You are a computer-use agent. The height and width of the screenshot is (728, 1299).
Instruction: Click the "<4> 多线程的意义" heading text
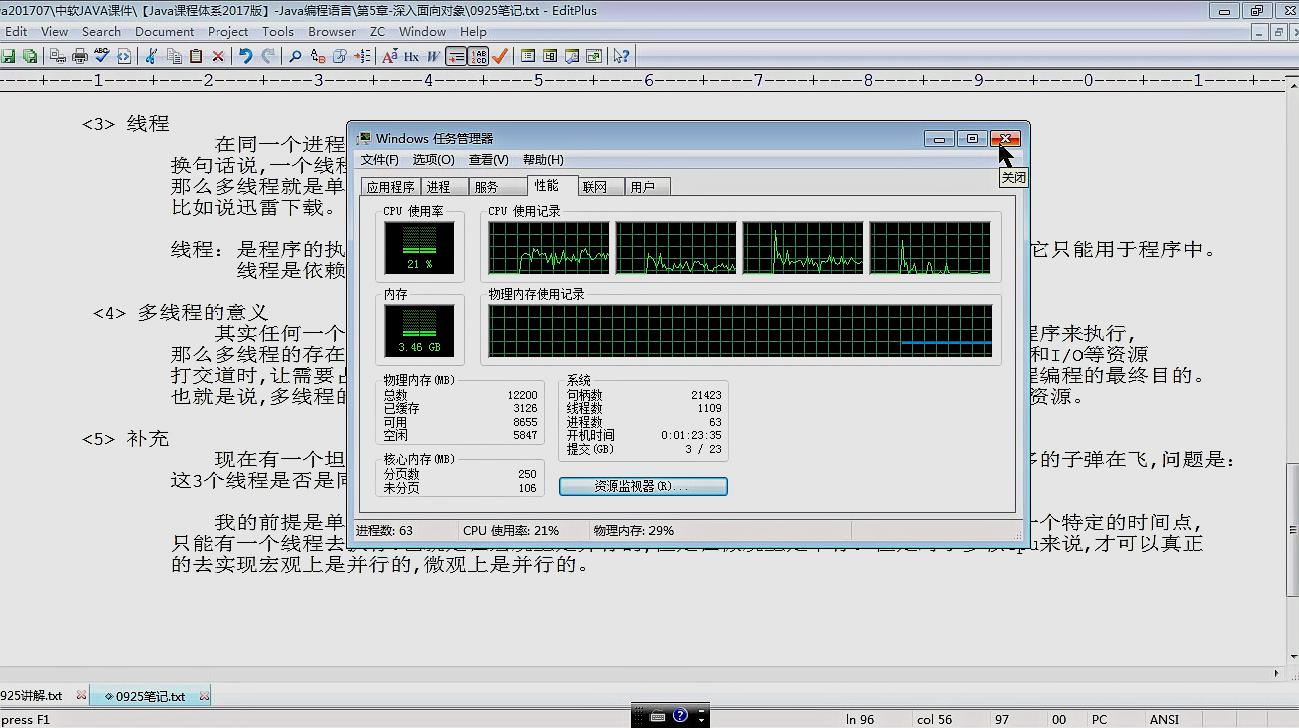click(181, 313)
